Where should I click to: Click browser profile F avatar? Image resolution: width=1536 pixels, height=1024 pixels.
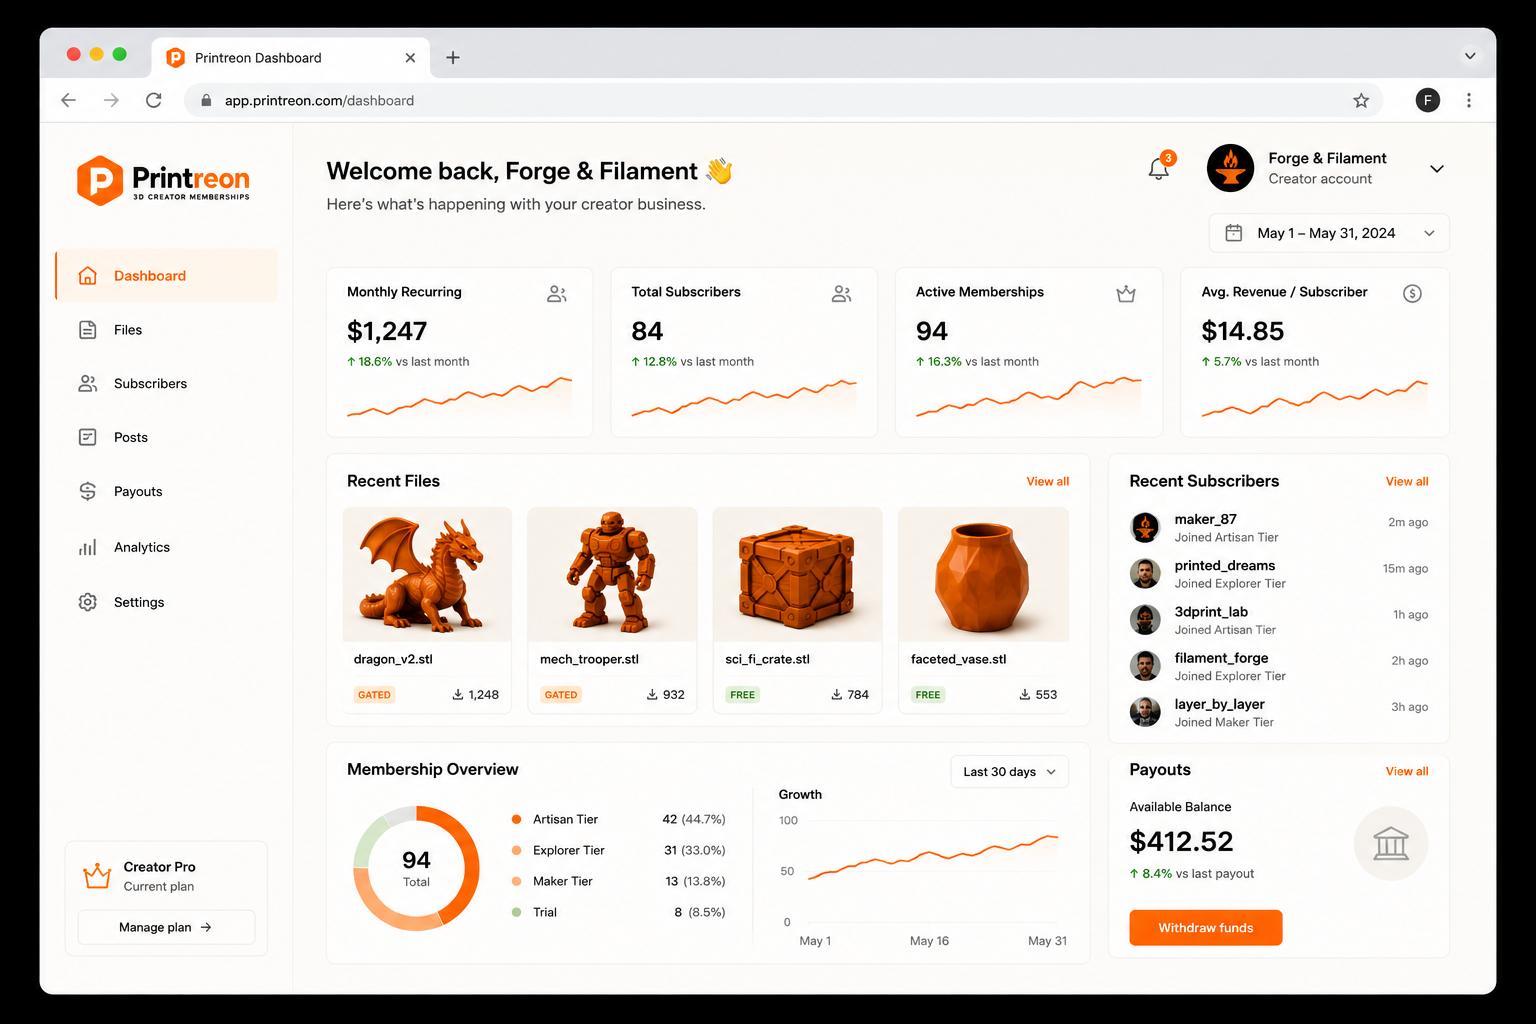point(1428,100)
